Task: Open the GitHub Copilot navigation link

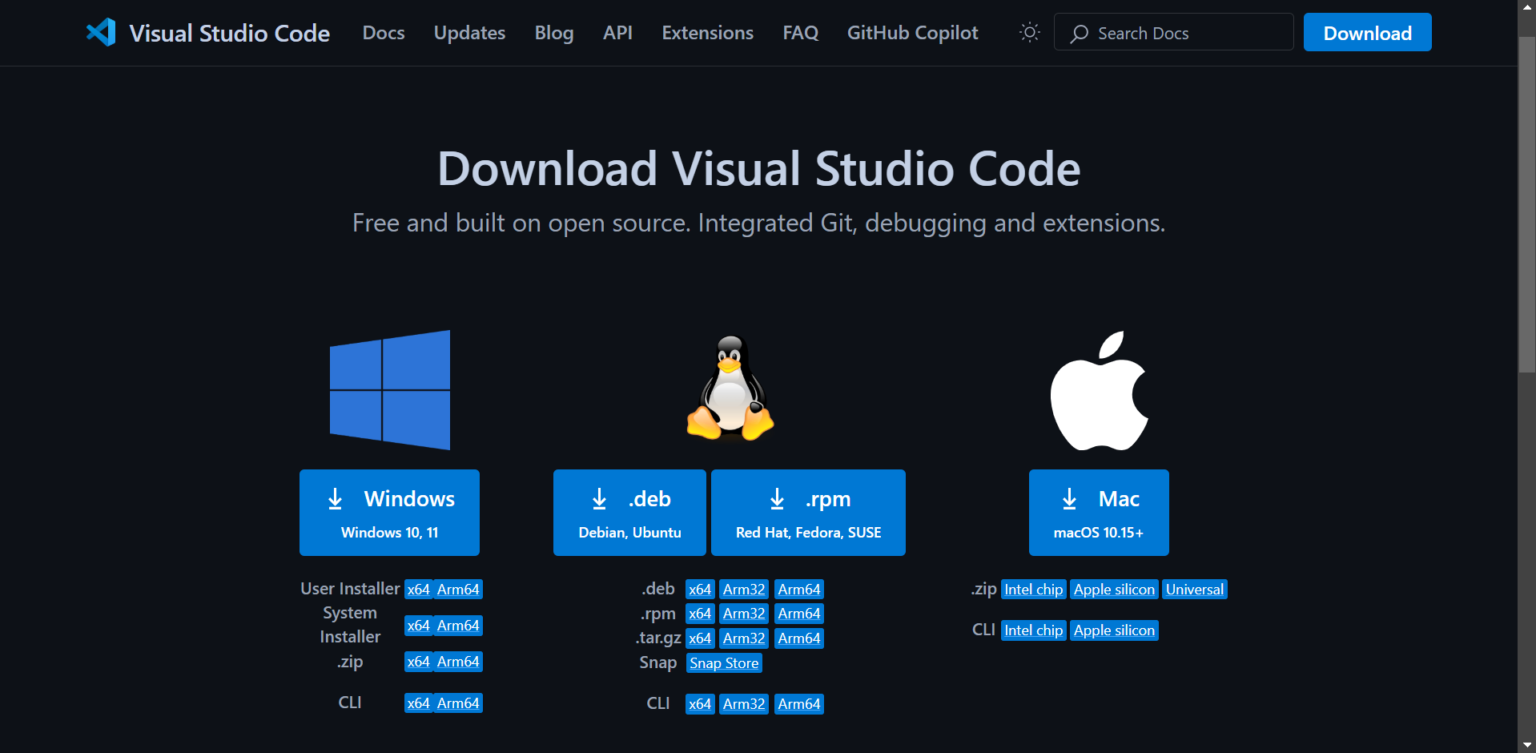Action: 913,33
